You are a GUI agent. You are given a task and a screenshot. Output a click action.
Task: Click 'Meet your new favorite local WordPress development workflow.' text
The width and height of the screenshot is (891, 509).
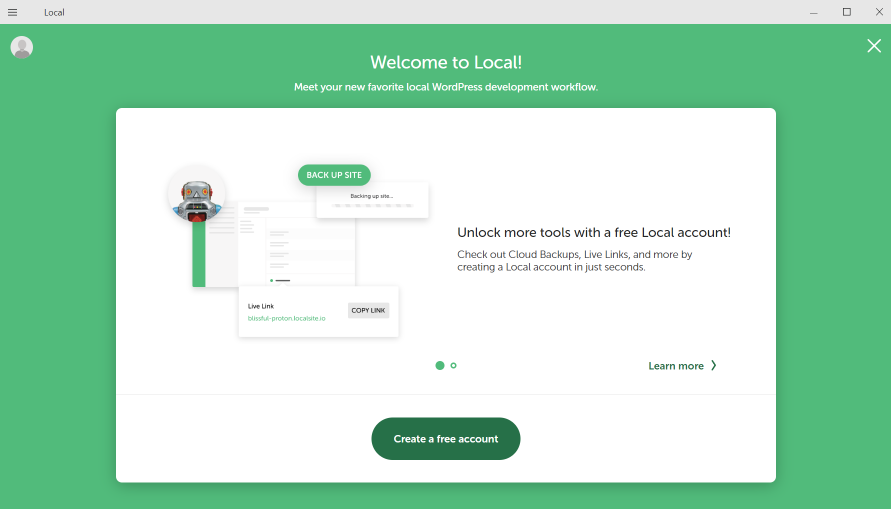pyautogui.click(x=446, y=87)
